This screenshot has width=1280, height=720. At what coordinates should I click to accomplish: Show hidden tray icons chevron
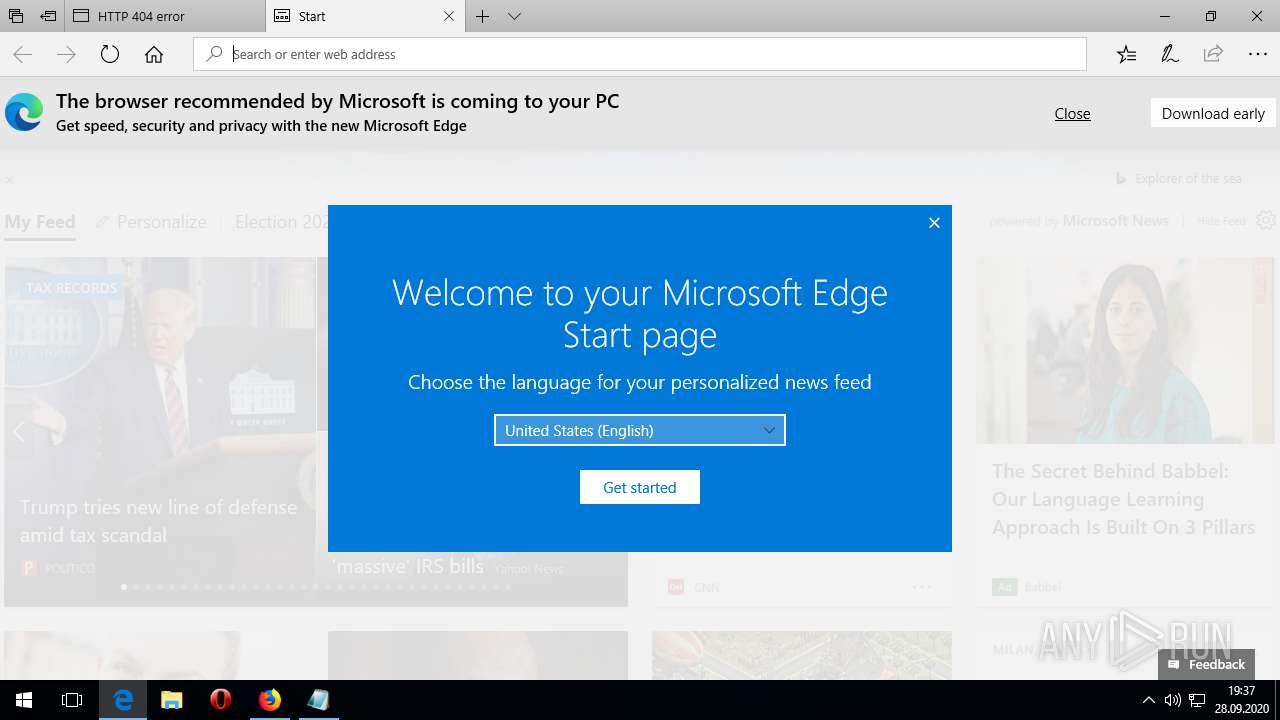(x=1149, y=700)
